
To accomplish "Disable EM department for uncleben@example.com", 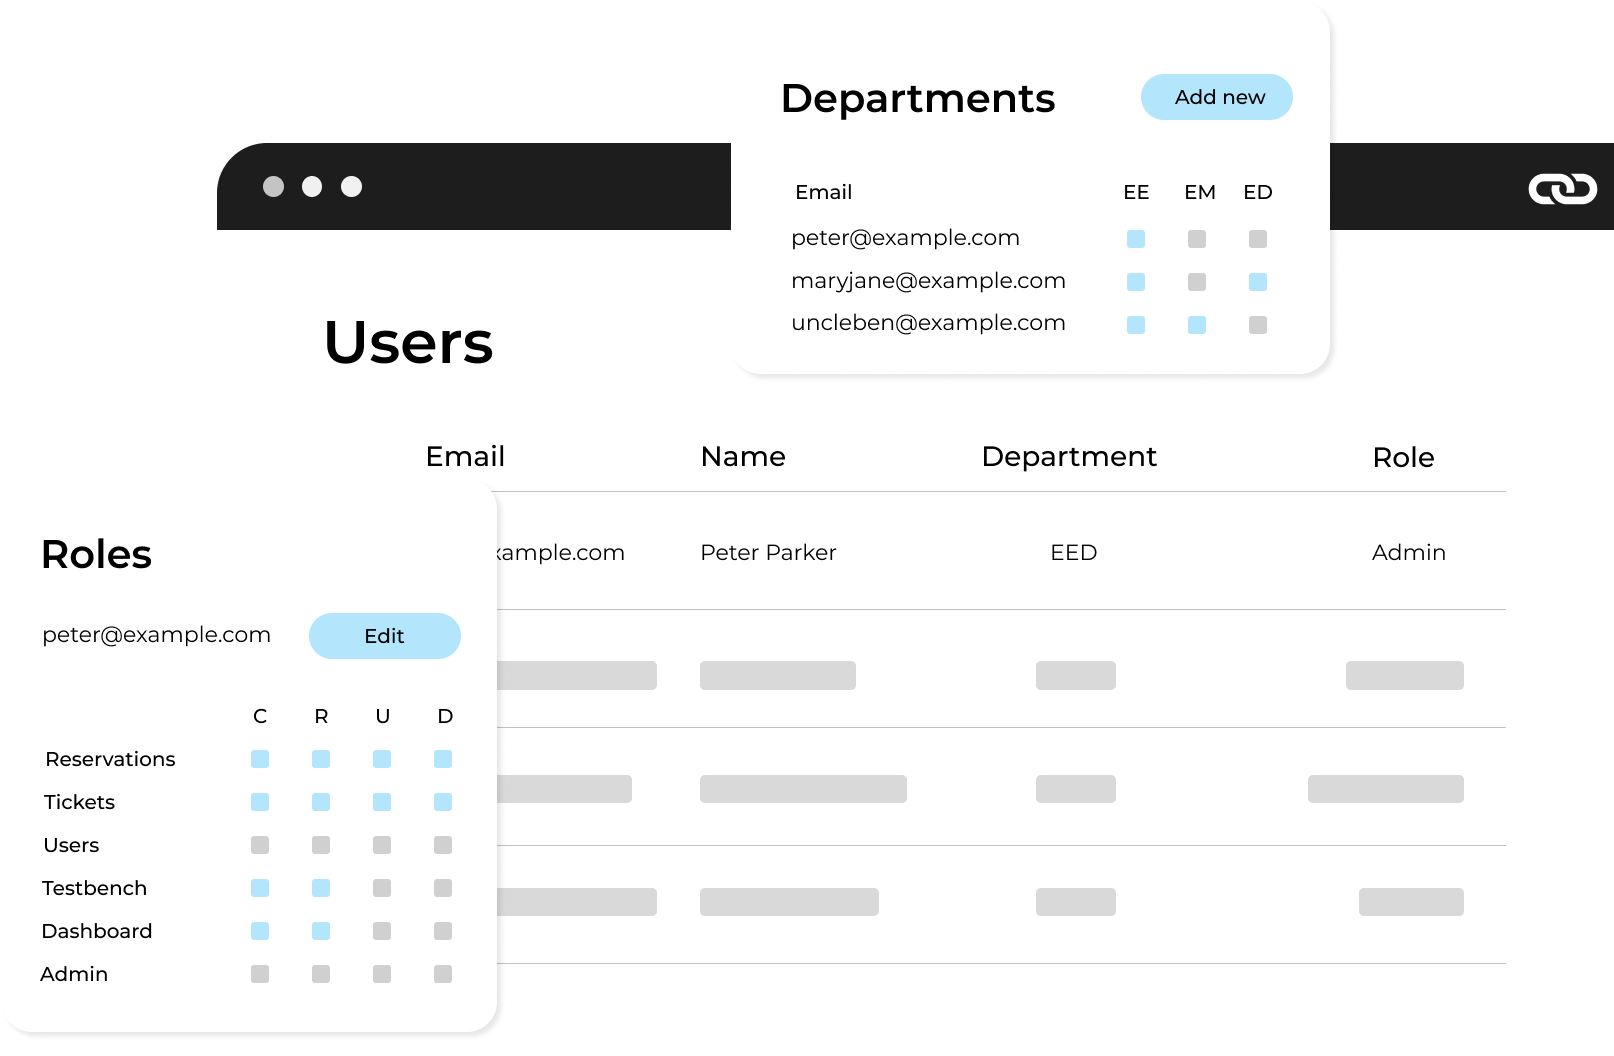I will point(1197,325).
